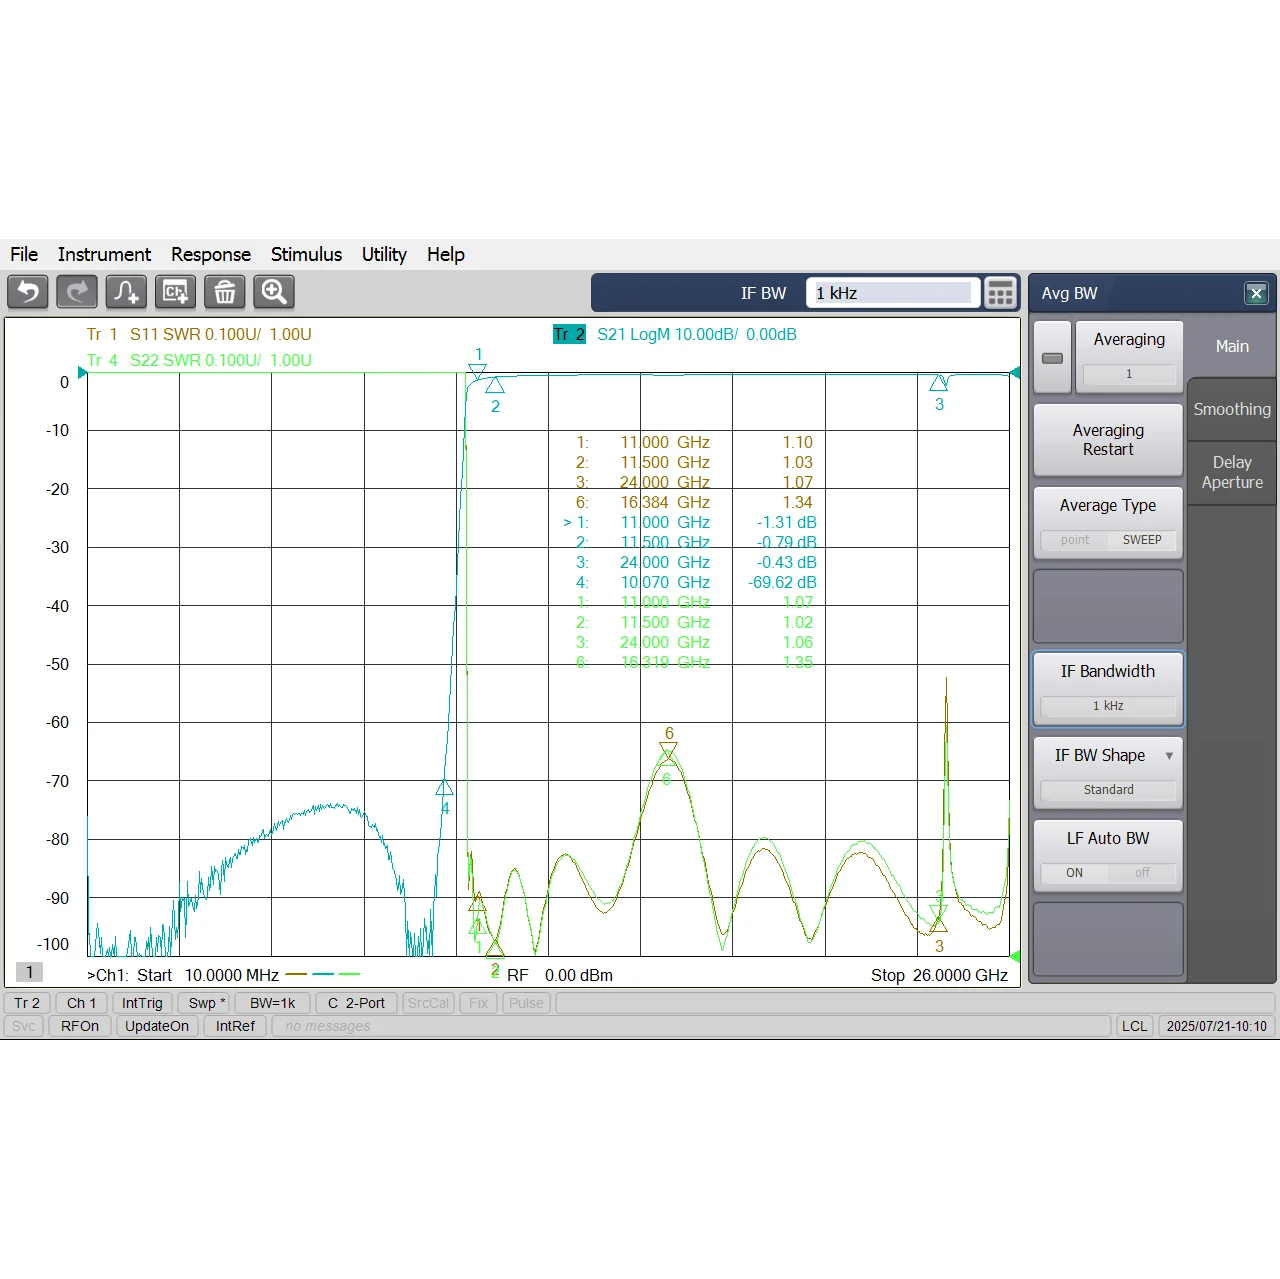The image size is (1280, 1279).
Task: Set Average Type to SWEEP
Action: (x=1142, y=540)
